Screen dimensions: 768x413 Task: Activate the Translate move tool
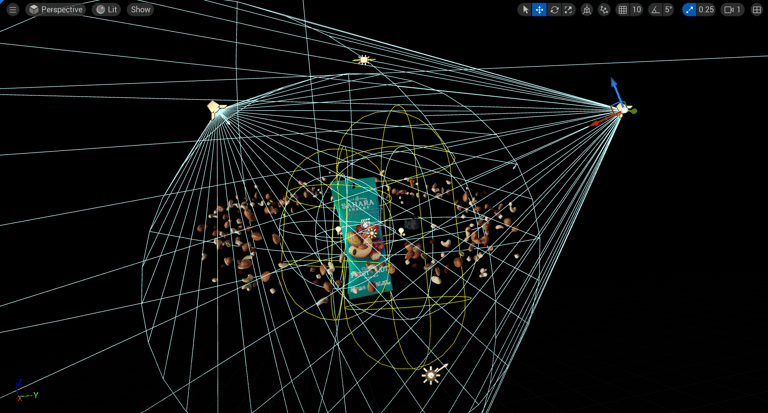[539, 9]
